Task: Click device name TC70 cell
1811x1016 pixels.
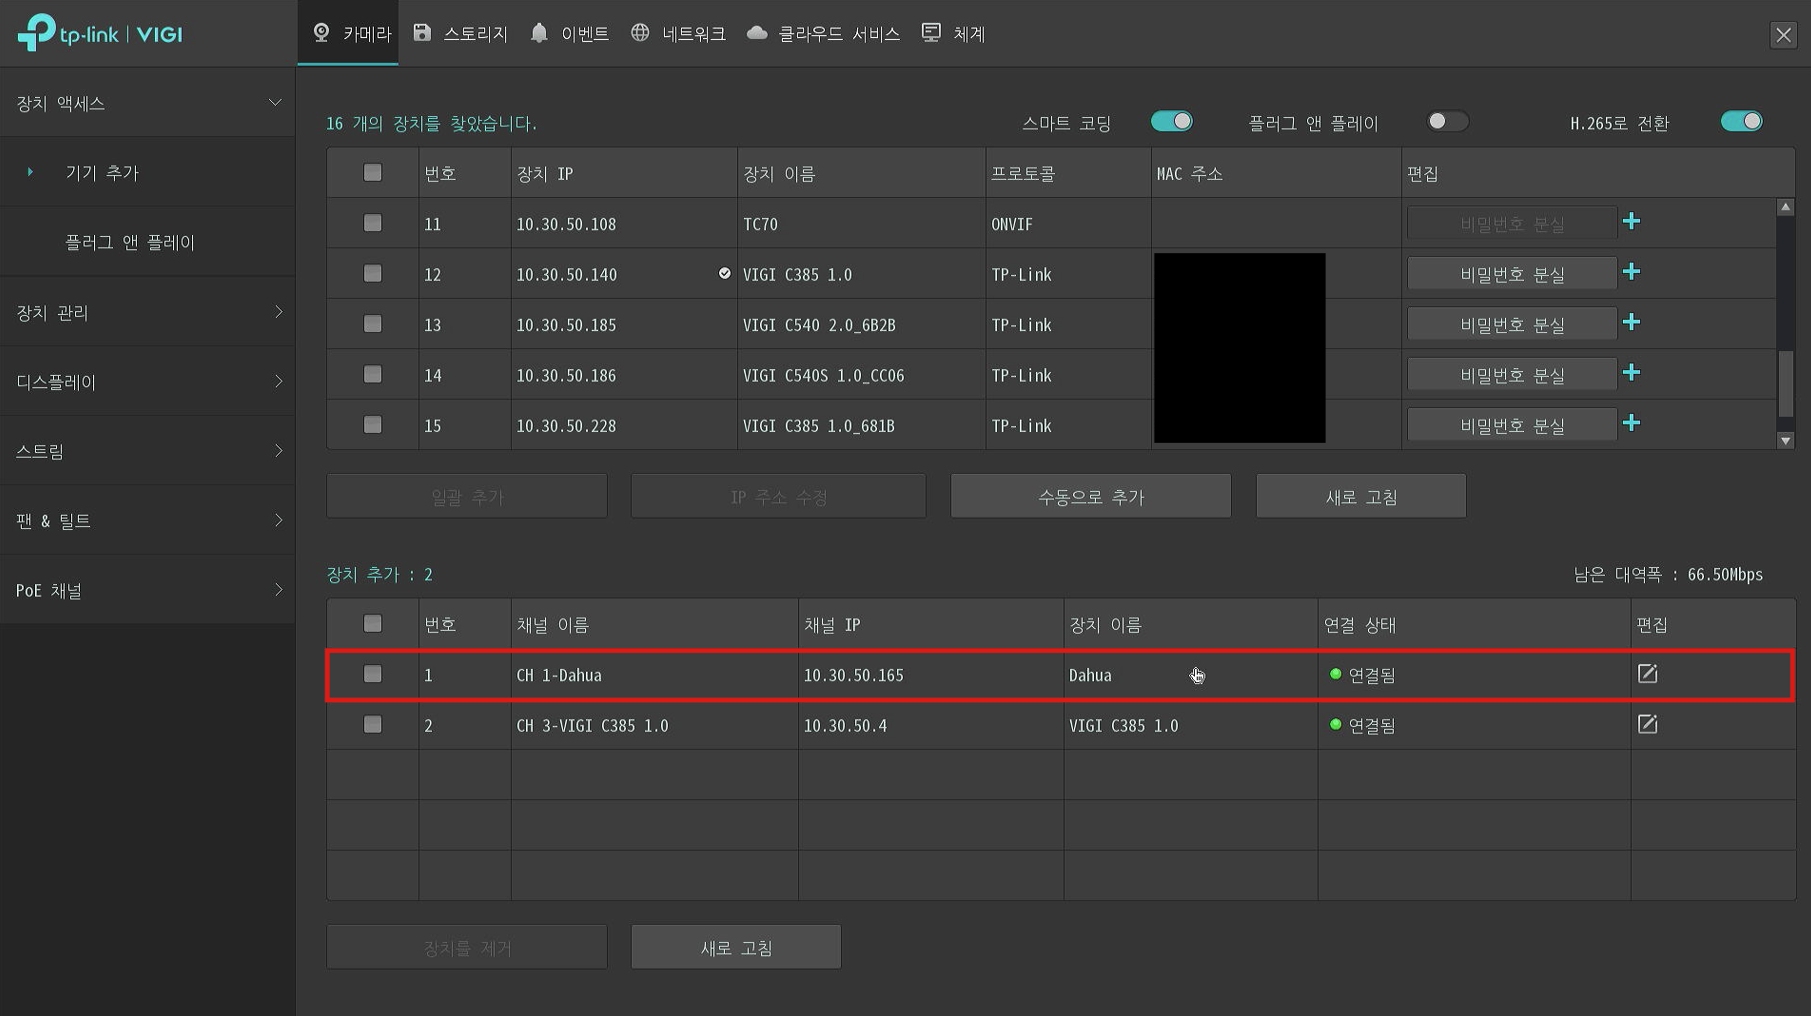Action: click(861, 224)
